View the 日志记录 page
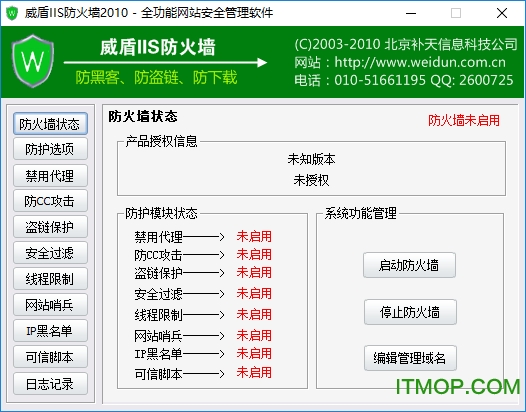 click(x=50, y=384)
